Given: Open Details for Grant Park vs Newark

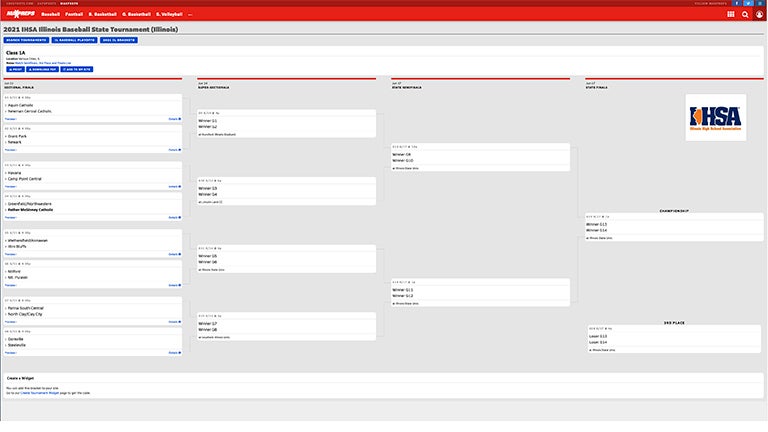Looking at the screenshot, I should (x=174, y=150).
